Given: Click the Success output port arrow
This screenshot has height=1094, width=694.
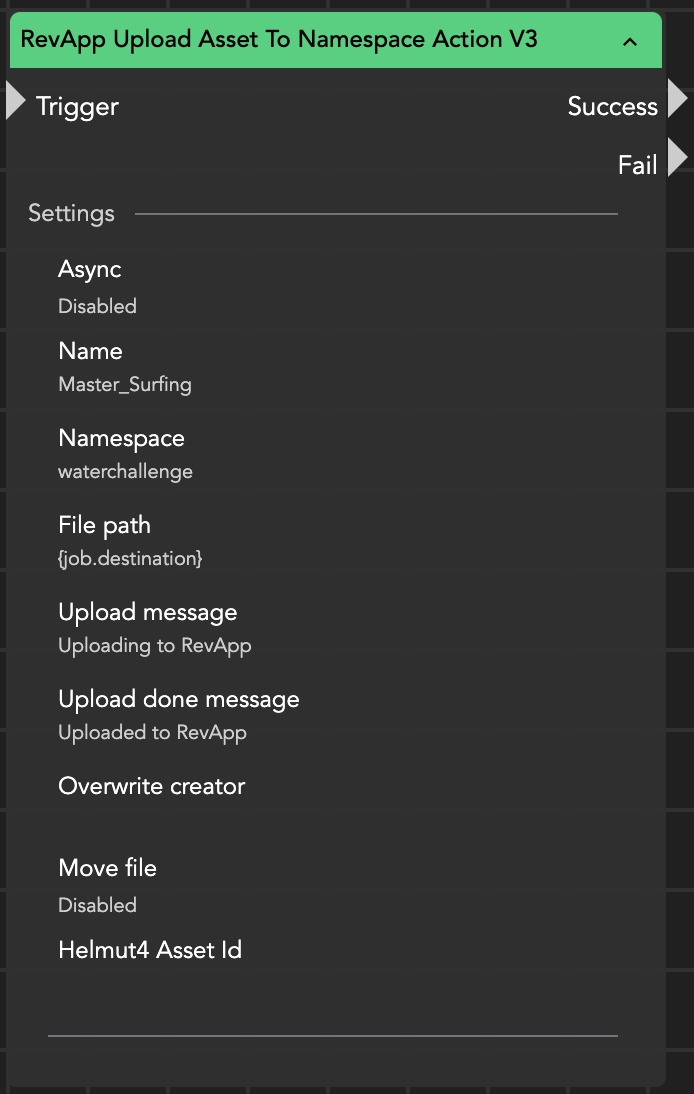Looking at the screenshot, I should pyautogui.click(x=677, y=99).
